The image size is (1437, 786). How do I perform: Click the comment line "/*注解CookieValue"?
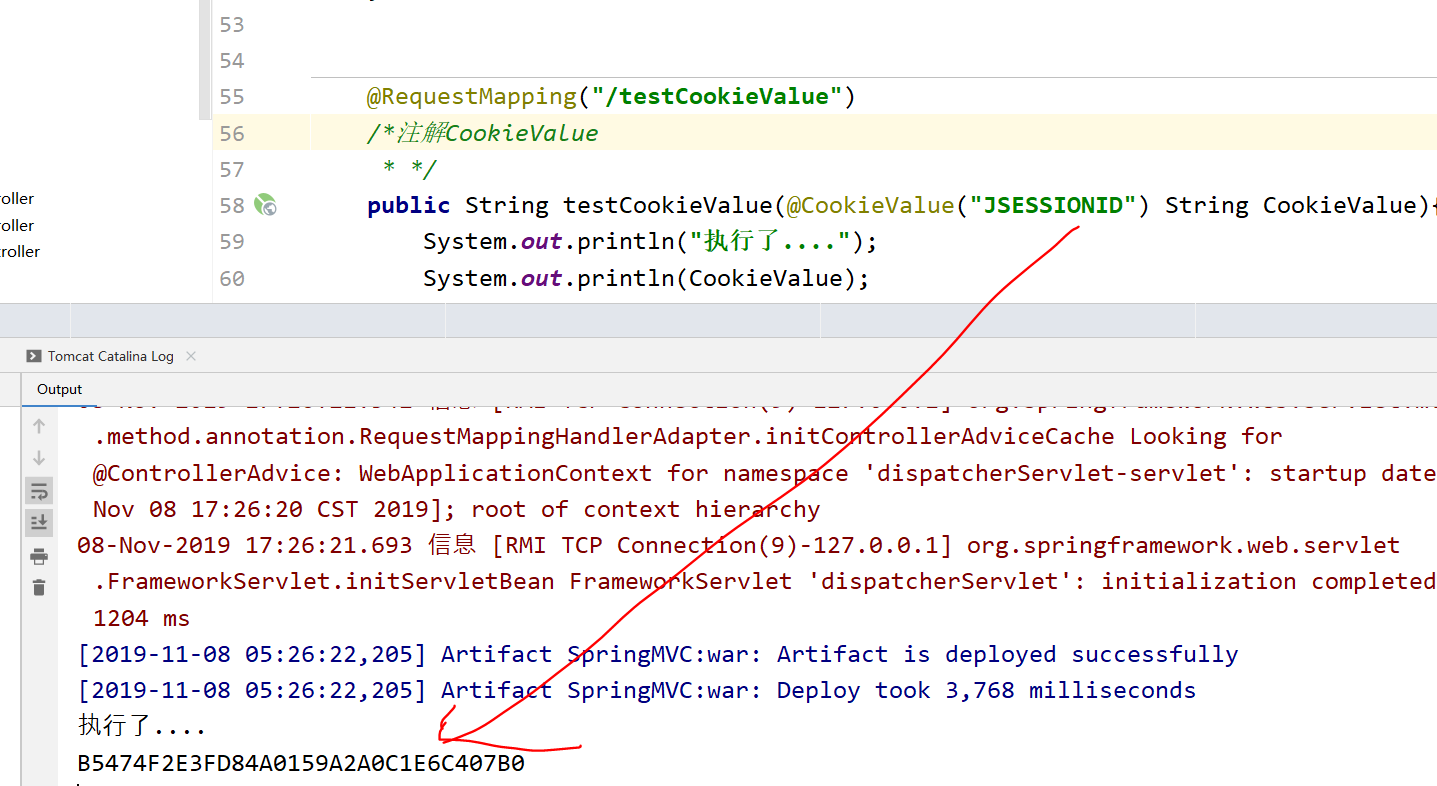tap(483, 133)
